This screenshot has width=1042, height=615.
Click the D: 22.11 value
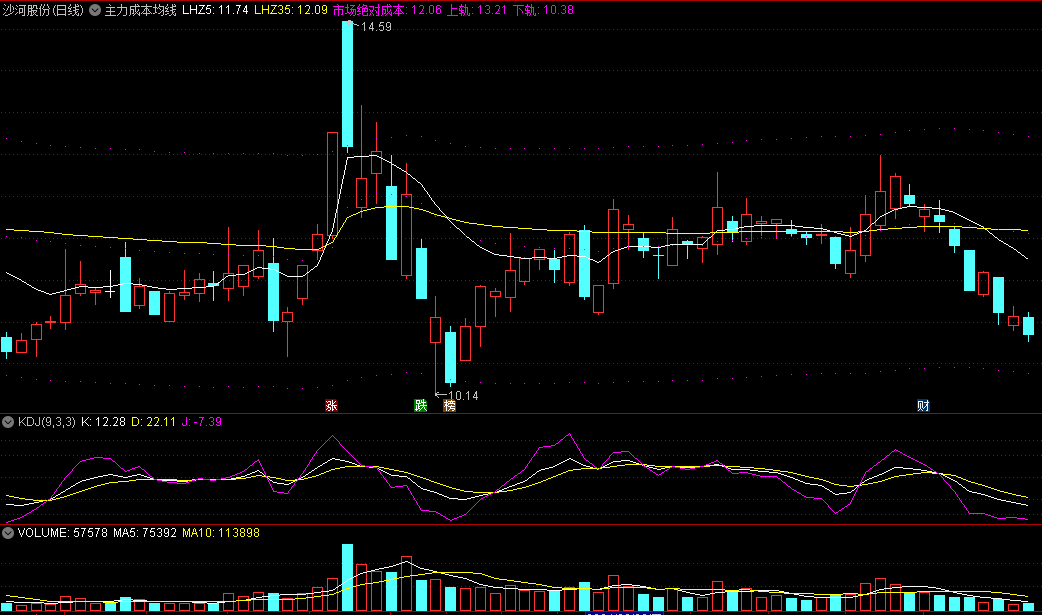pos(154,422)
